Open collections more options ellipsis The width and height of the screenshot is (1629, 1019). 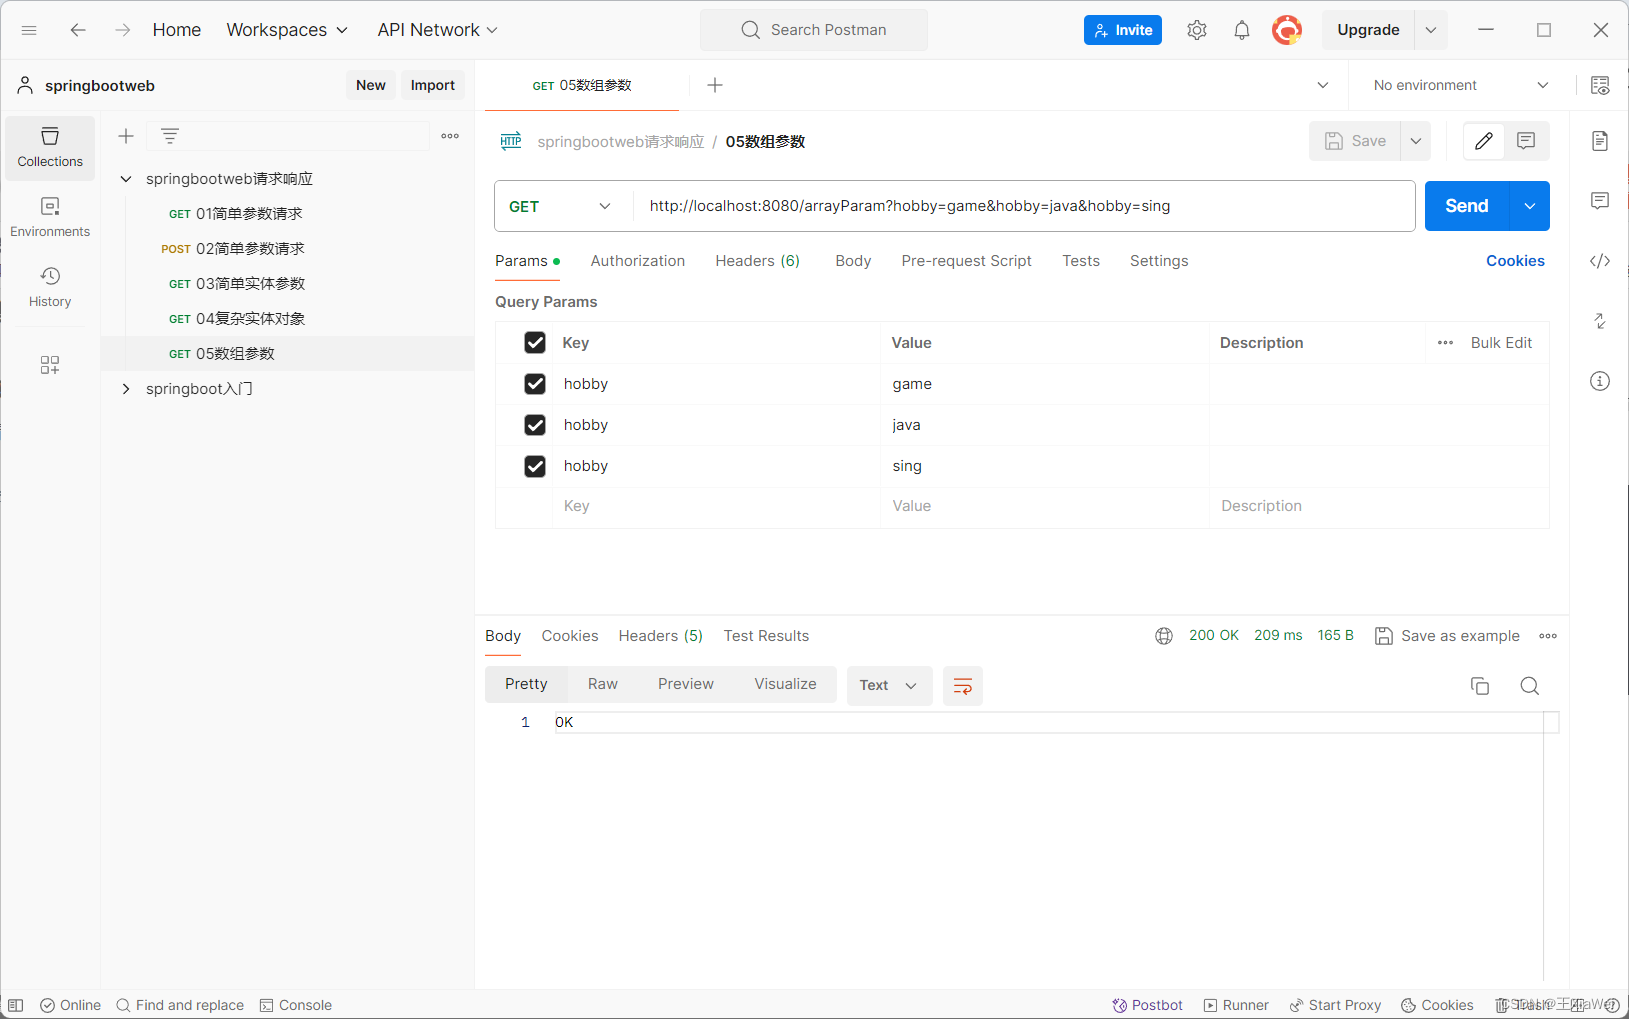coord(450,136)
